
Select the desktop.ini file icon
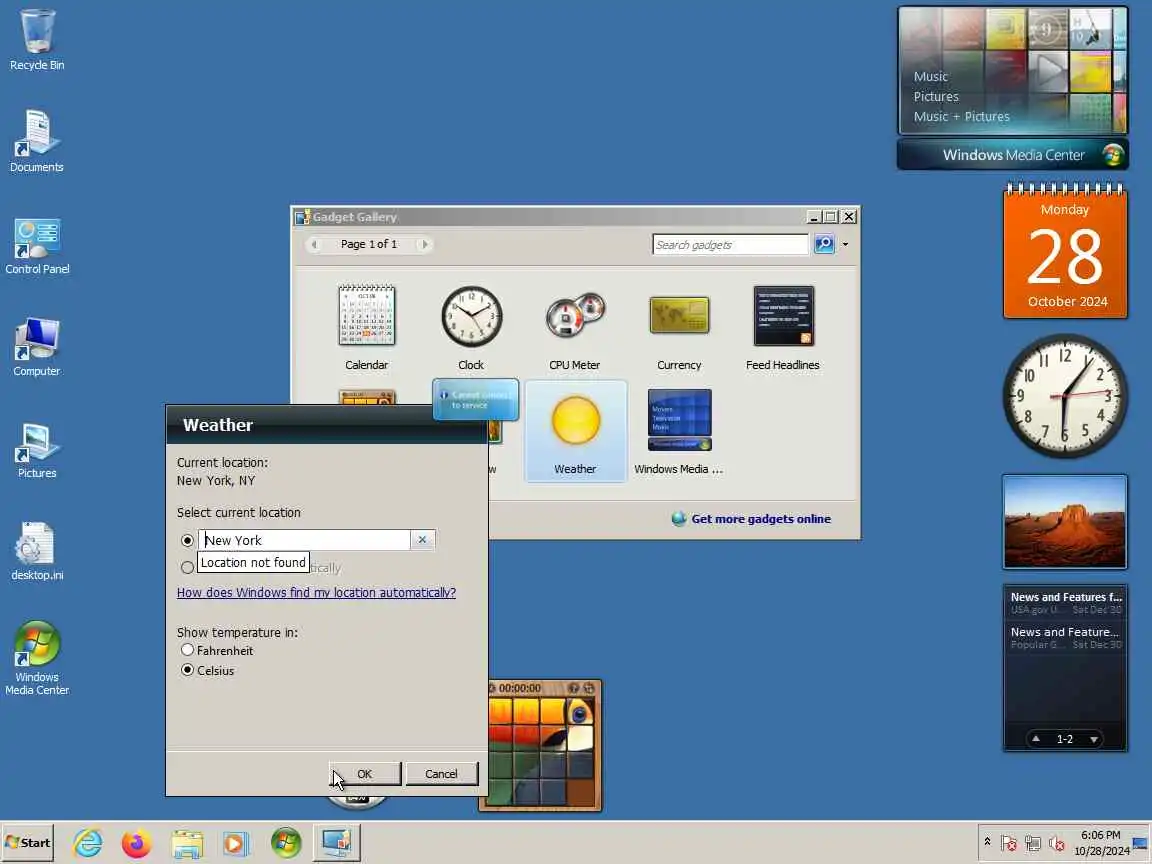pyautogui.click(x=37, y=551)
